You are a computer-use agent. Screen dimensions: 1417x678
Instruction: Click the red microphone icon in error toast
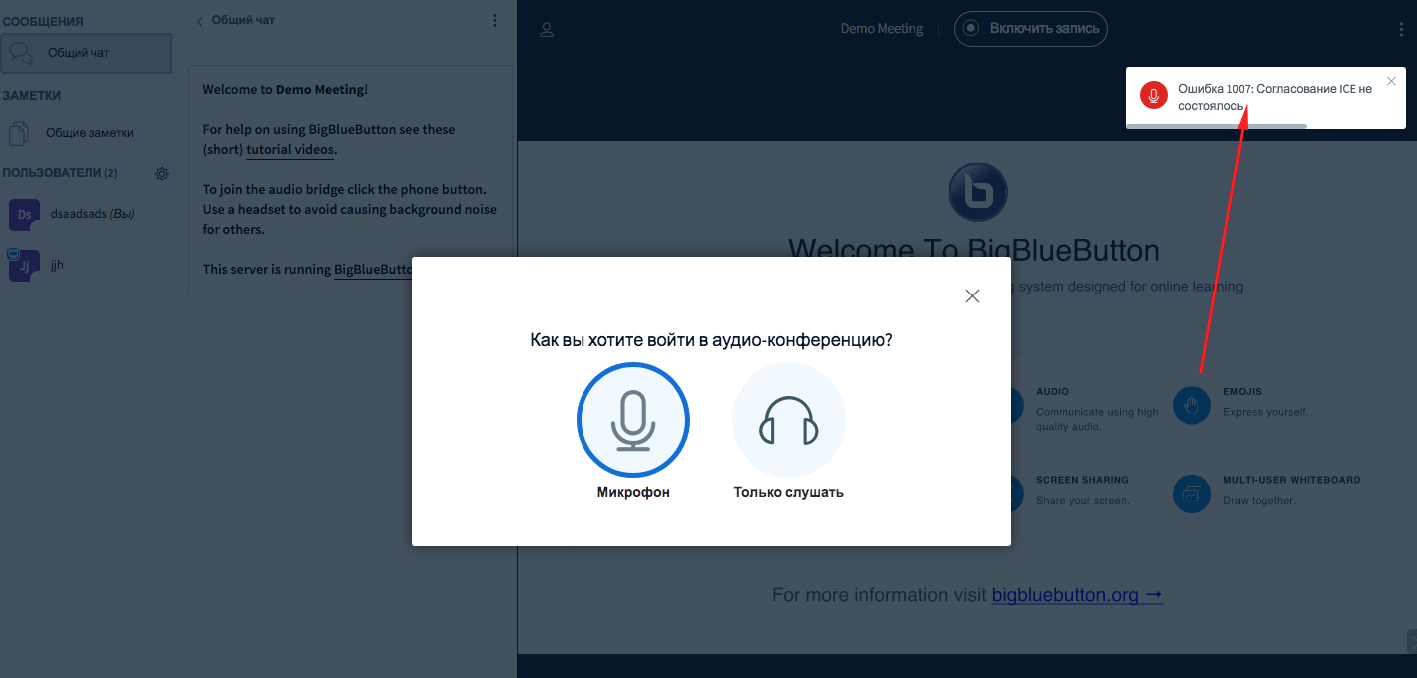(1154, 96)
